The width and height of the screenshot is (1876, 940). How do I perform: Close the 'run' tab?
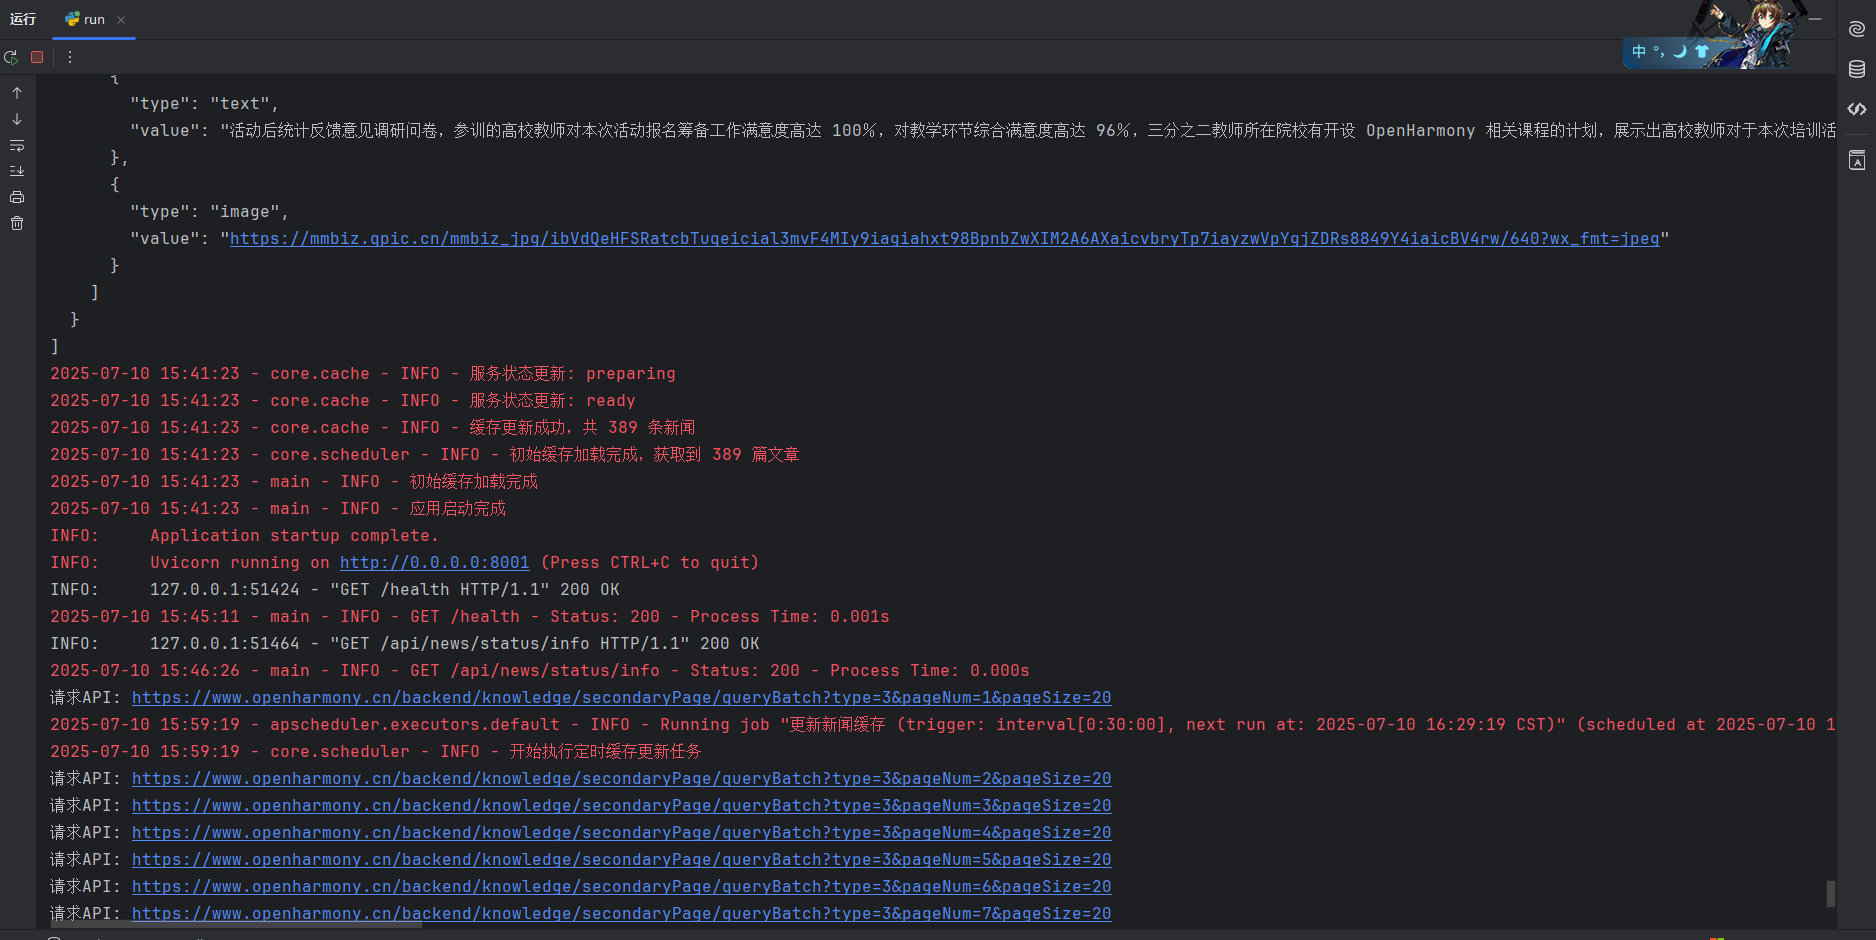click(x=121, y=20)
